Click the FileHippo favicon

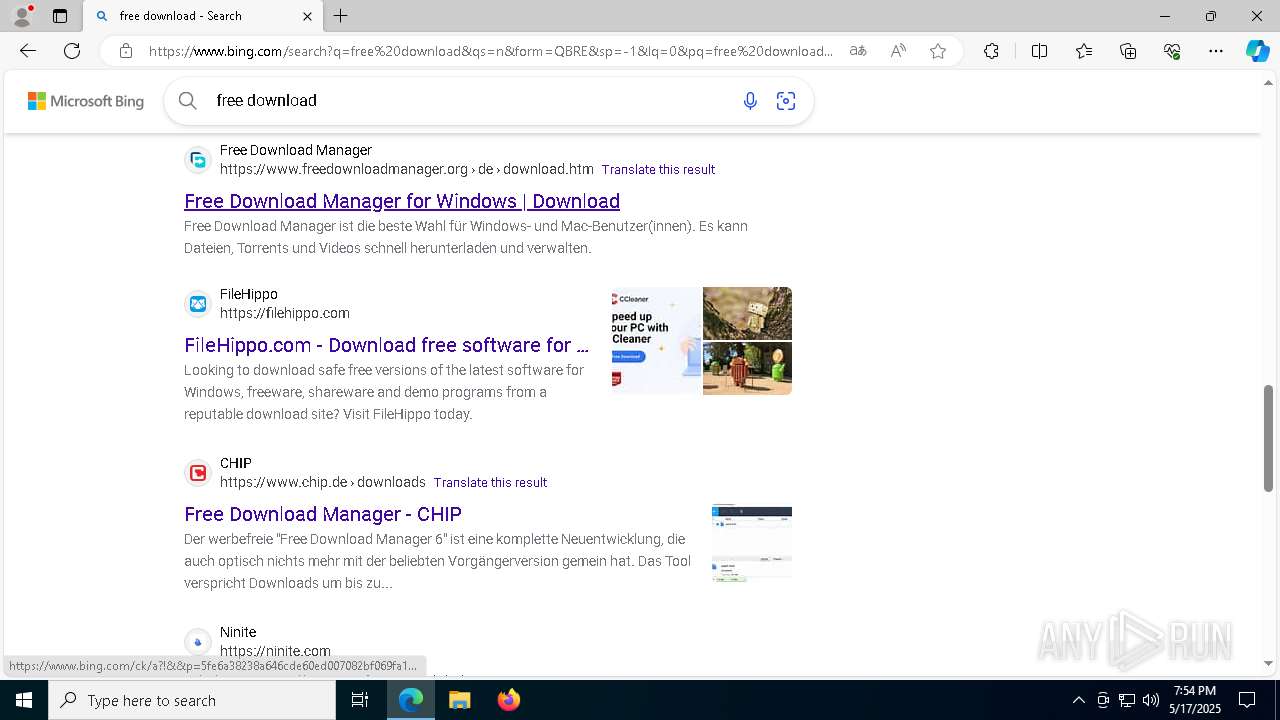[198, 304]
